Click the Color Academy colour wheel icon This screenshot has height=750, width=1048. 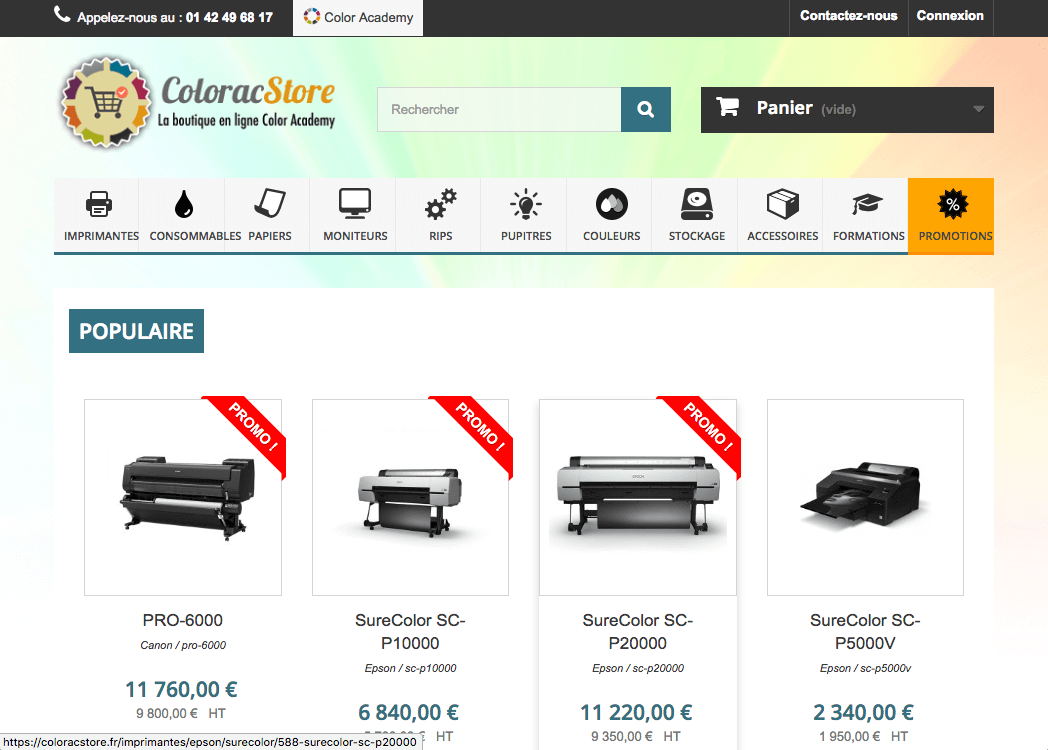[311, 16]
